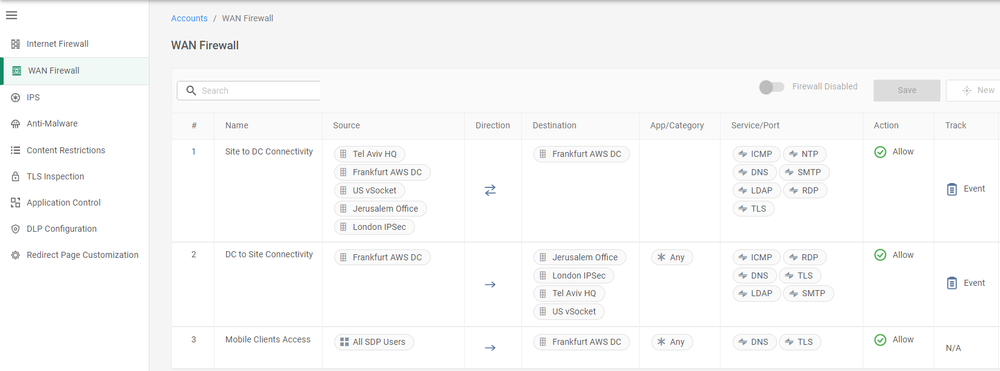Image resolution: width=1000 pixels, height=371 pixels.
Task: Click US vSocket destination in rule 2
Action: coord(570,312)
